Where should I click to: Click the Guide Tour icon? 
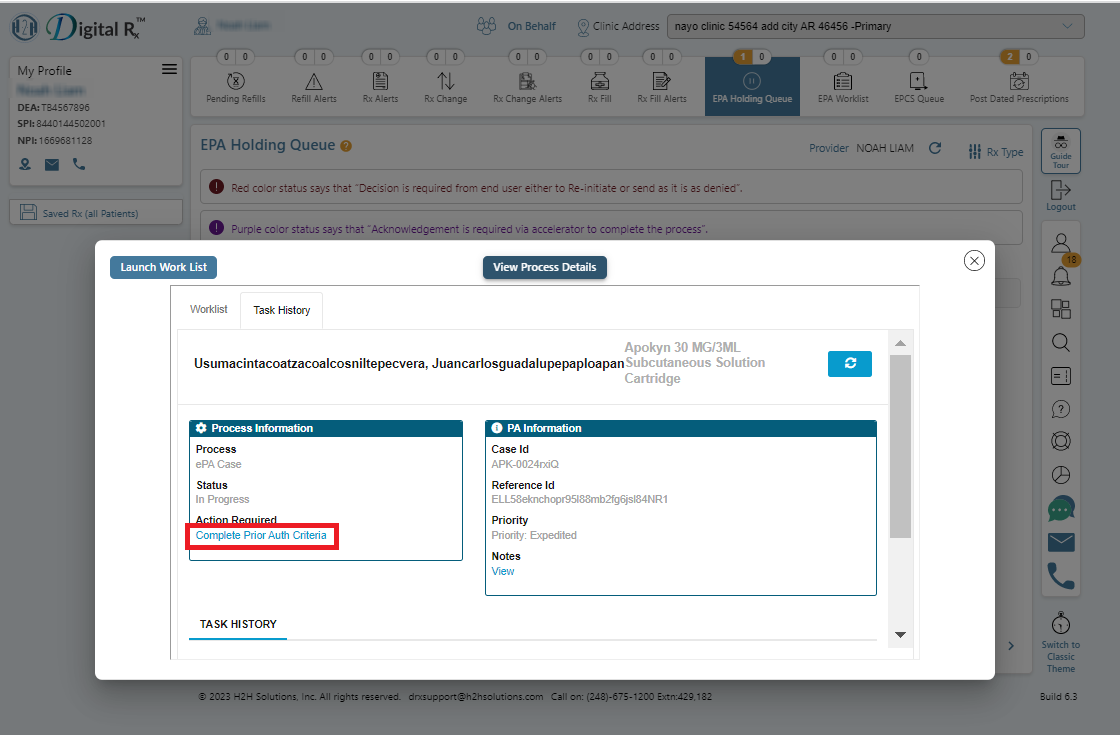tap(1061, 151)
